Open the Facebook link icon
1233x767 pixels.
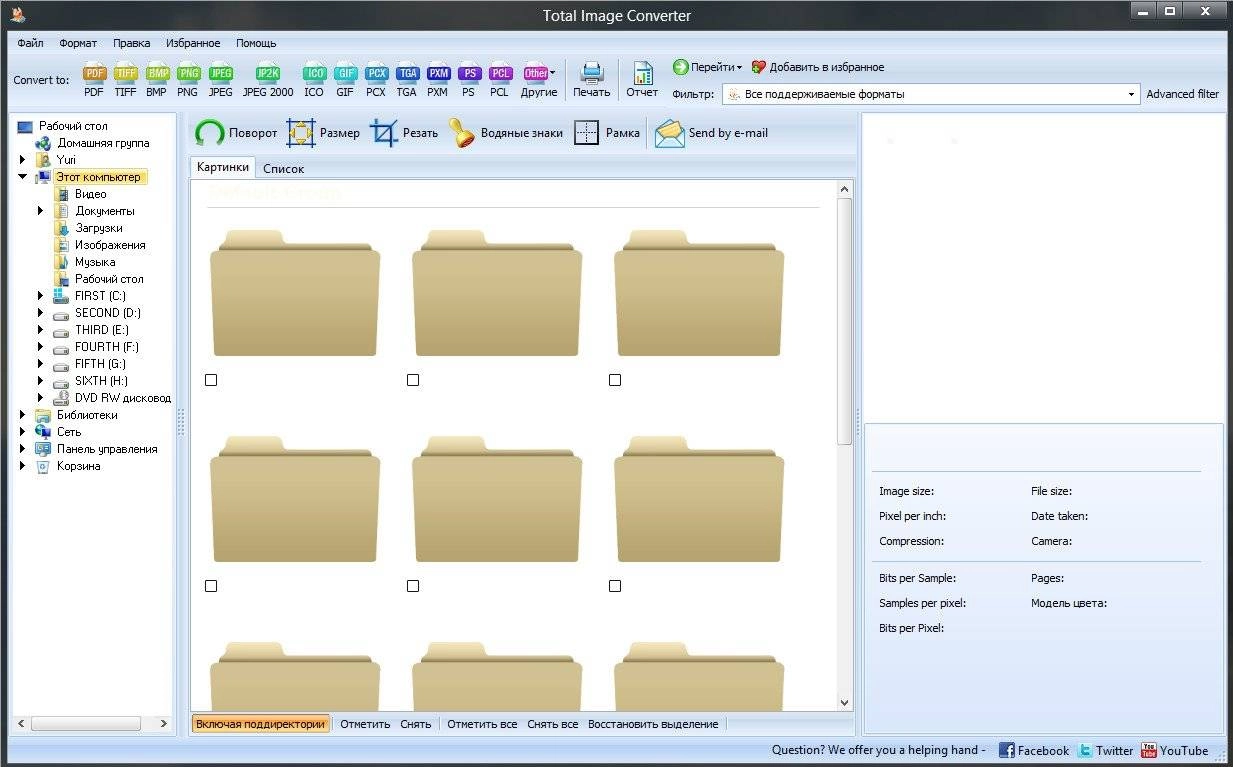(1007, 750)
